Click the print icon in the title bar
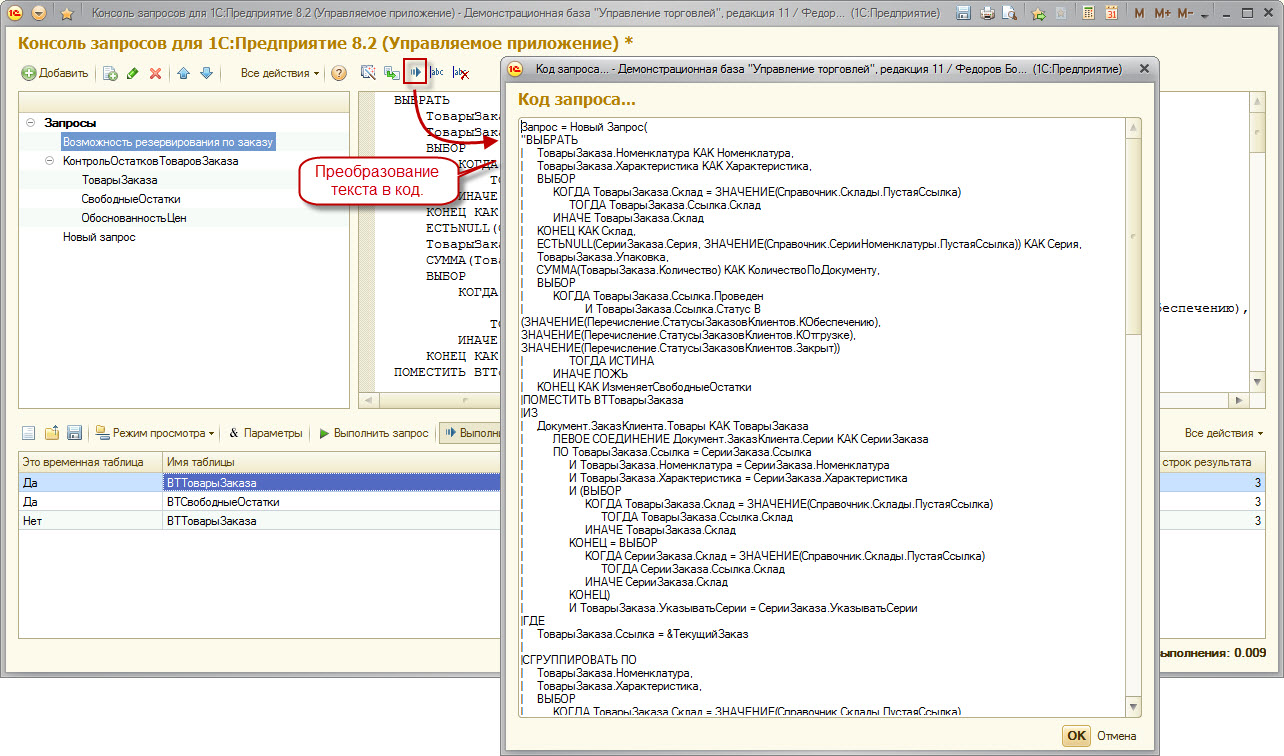Image resolution: width=1284 pixels, height=756 pixels. click(987, 14)
